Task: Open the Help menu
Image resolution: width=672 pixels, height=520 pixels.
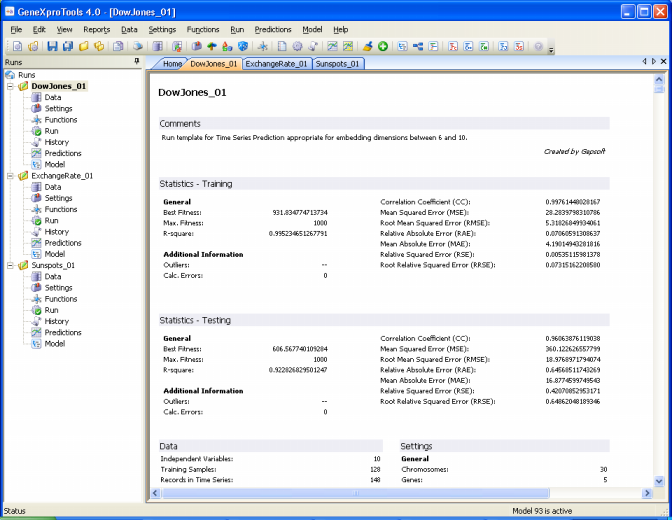Action: point(341,30)
